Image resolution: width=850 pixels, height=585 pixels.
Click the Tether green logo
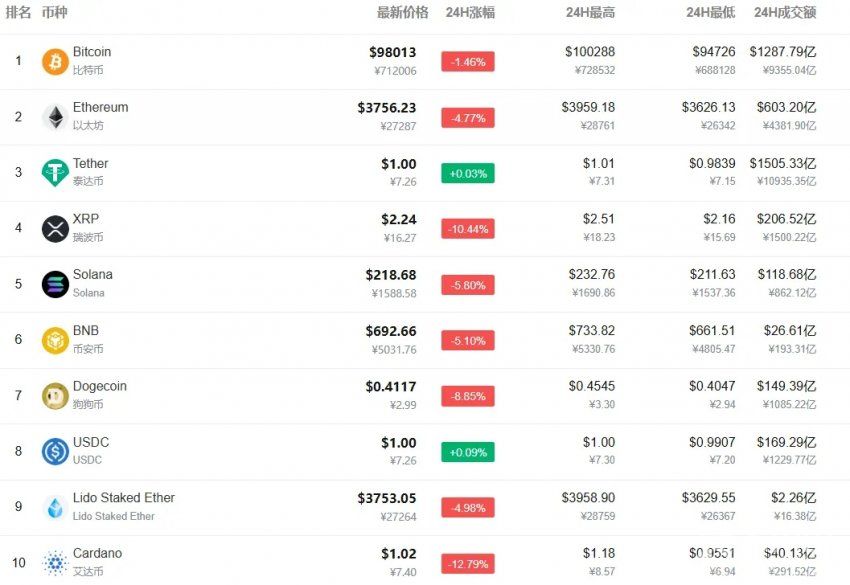pyautogui.click(x=55, y=173)
